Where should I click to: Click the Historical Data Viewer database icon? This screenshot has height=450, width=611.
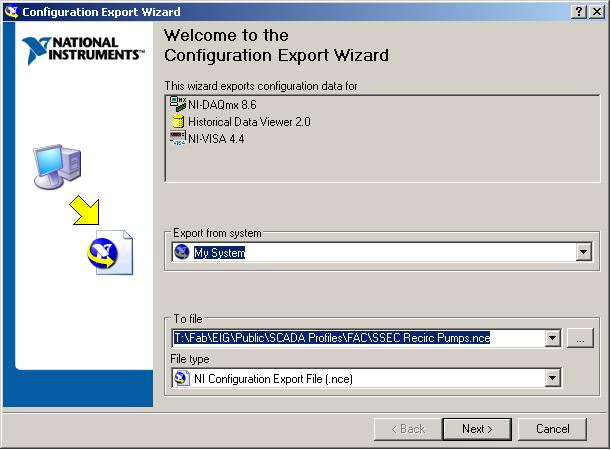pyautogui.click(x=178, y=122)
